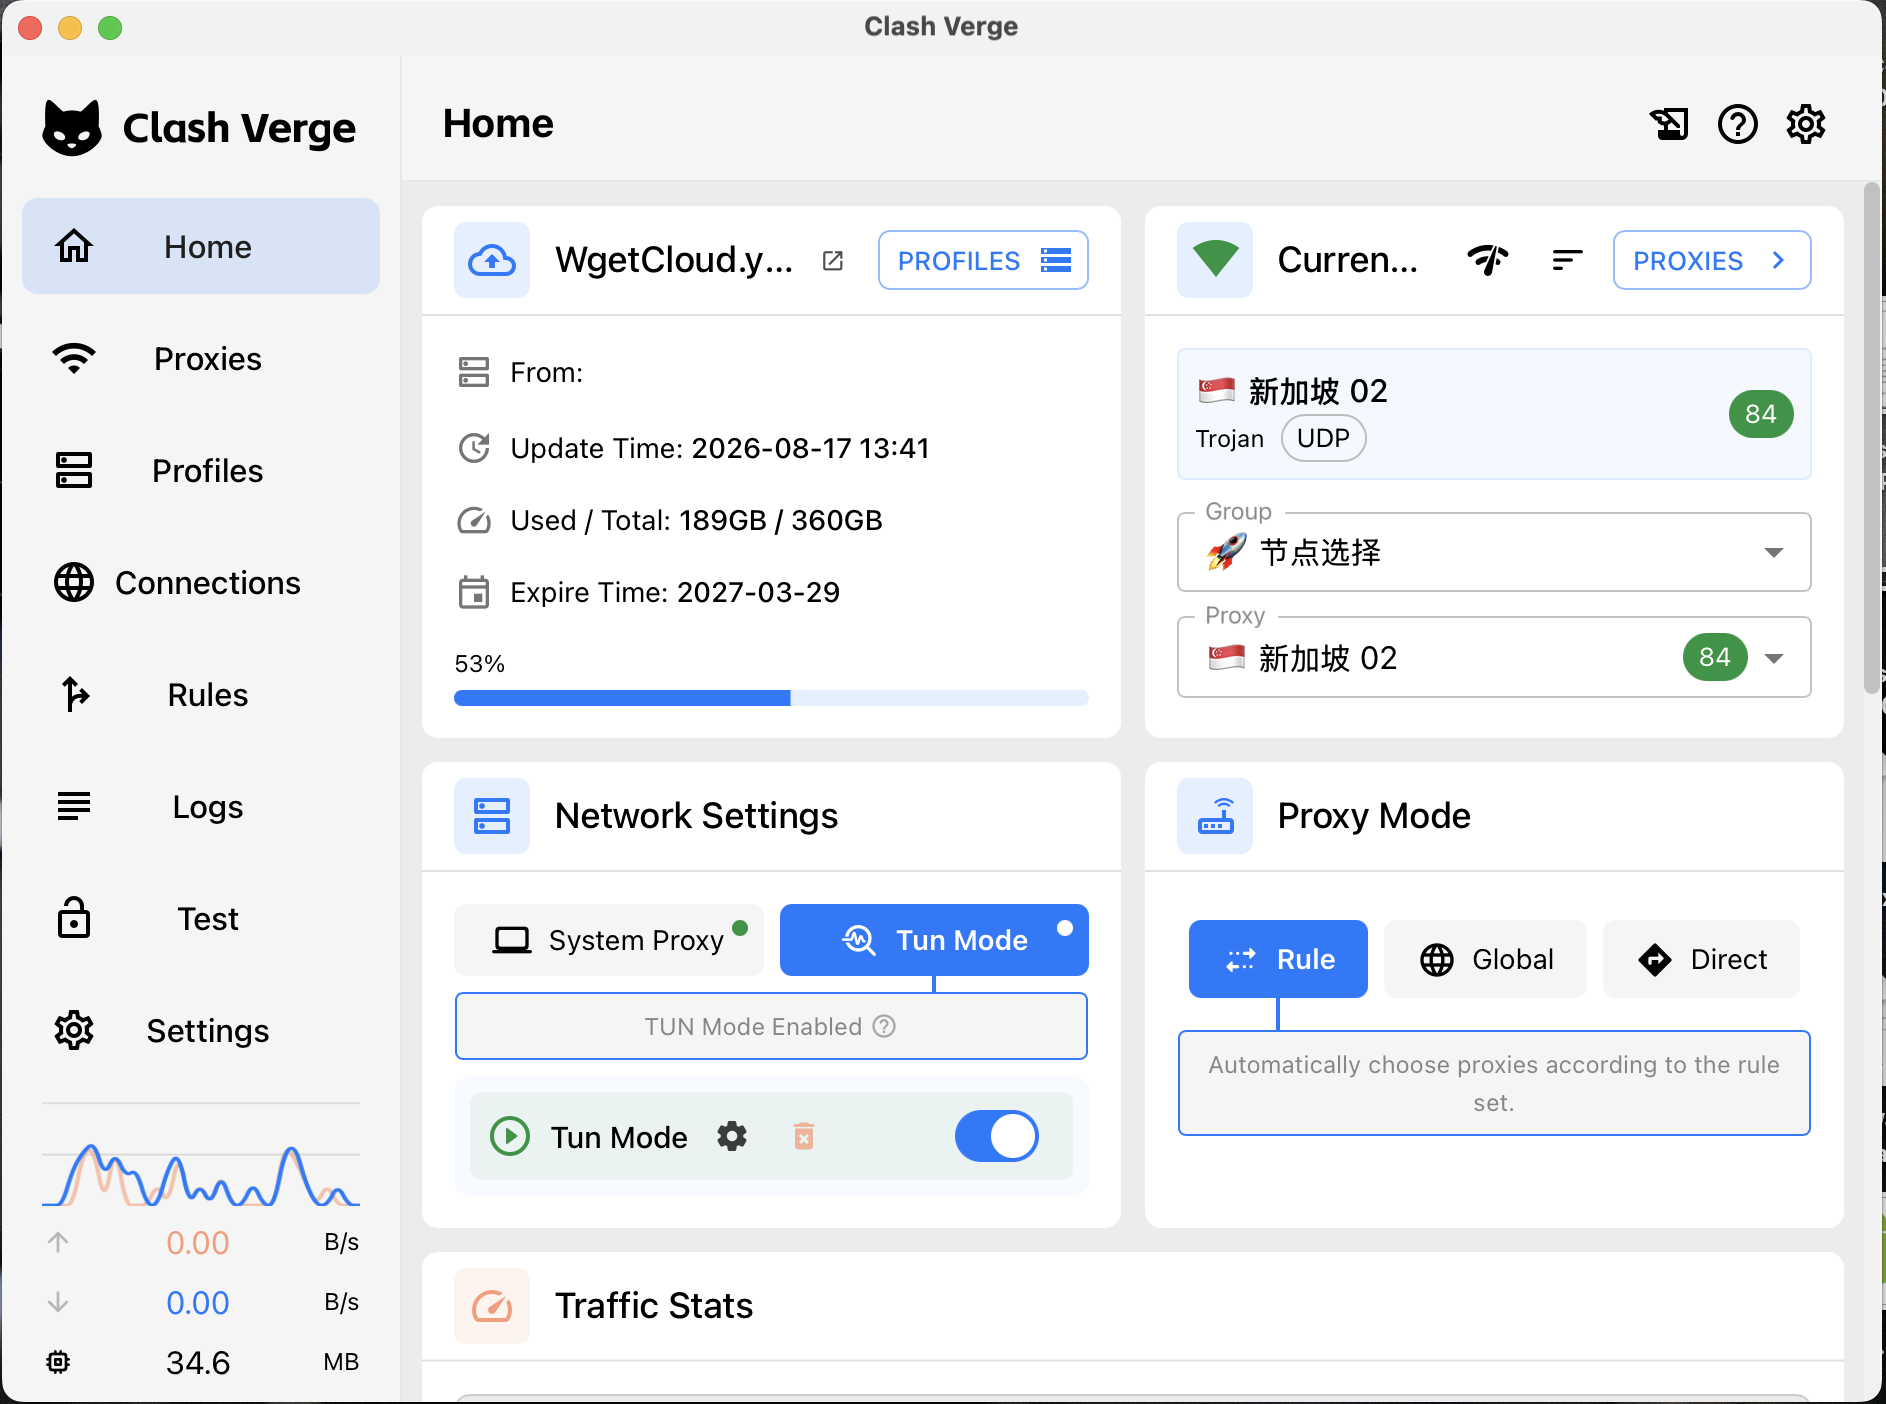This screenshot has width=1886, height=1404.
Task: Click the WgetCloud profile name
Action: click(x=674, y=260)
